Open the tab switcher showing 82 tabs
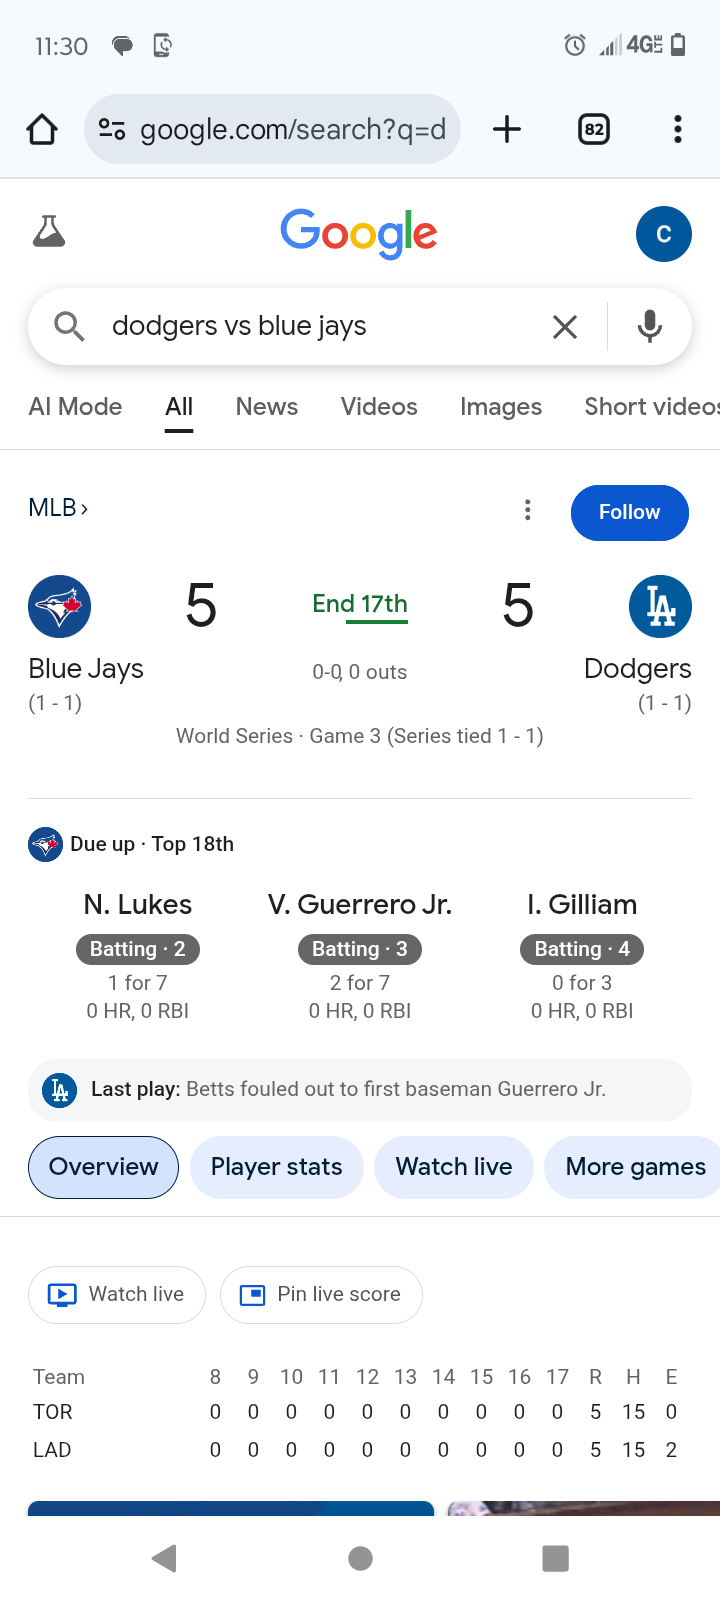Image resolution: width=720 pixels, height=1600 pixels. 594,129
